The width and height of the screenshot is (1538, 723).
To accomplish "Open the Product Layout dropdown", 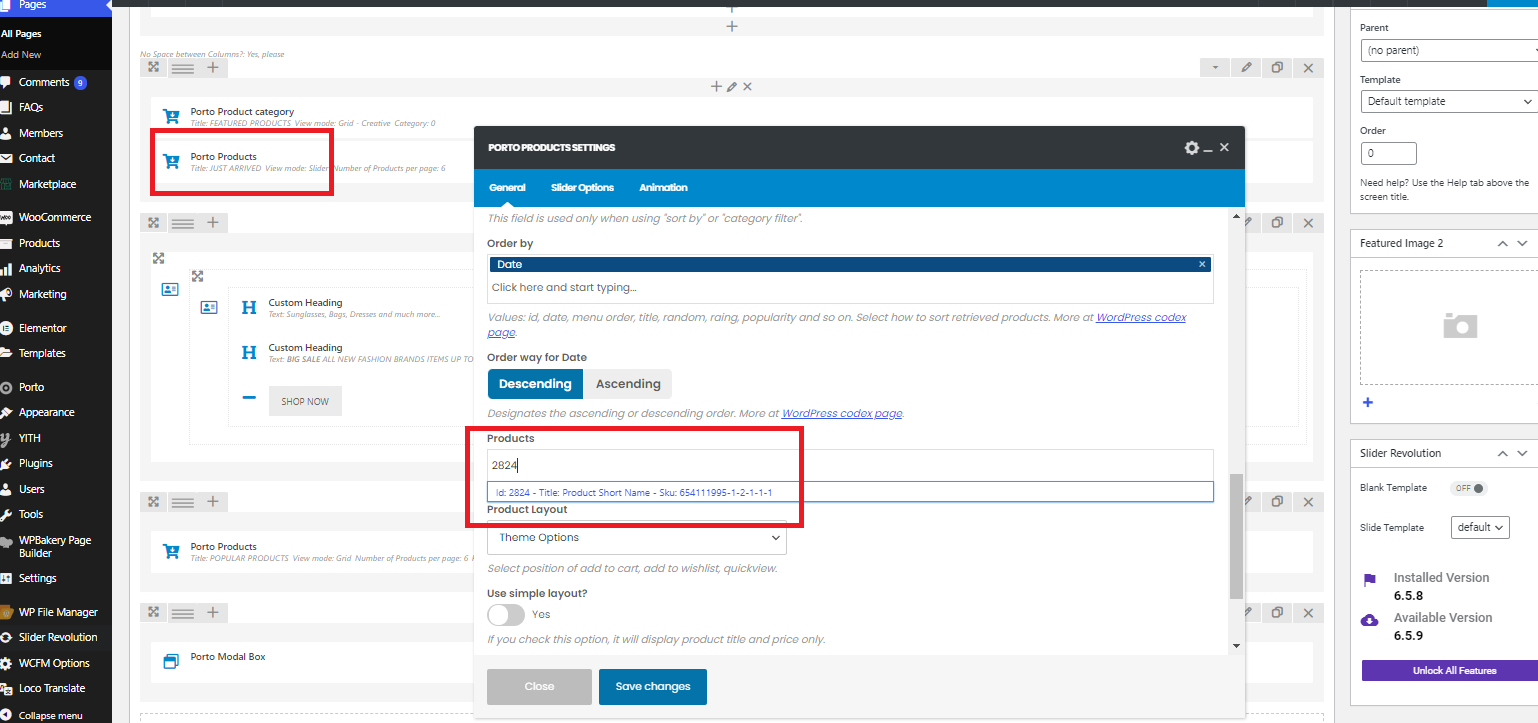I will (x=637, y=538).
